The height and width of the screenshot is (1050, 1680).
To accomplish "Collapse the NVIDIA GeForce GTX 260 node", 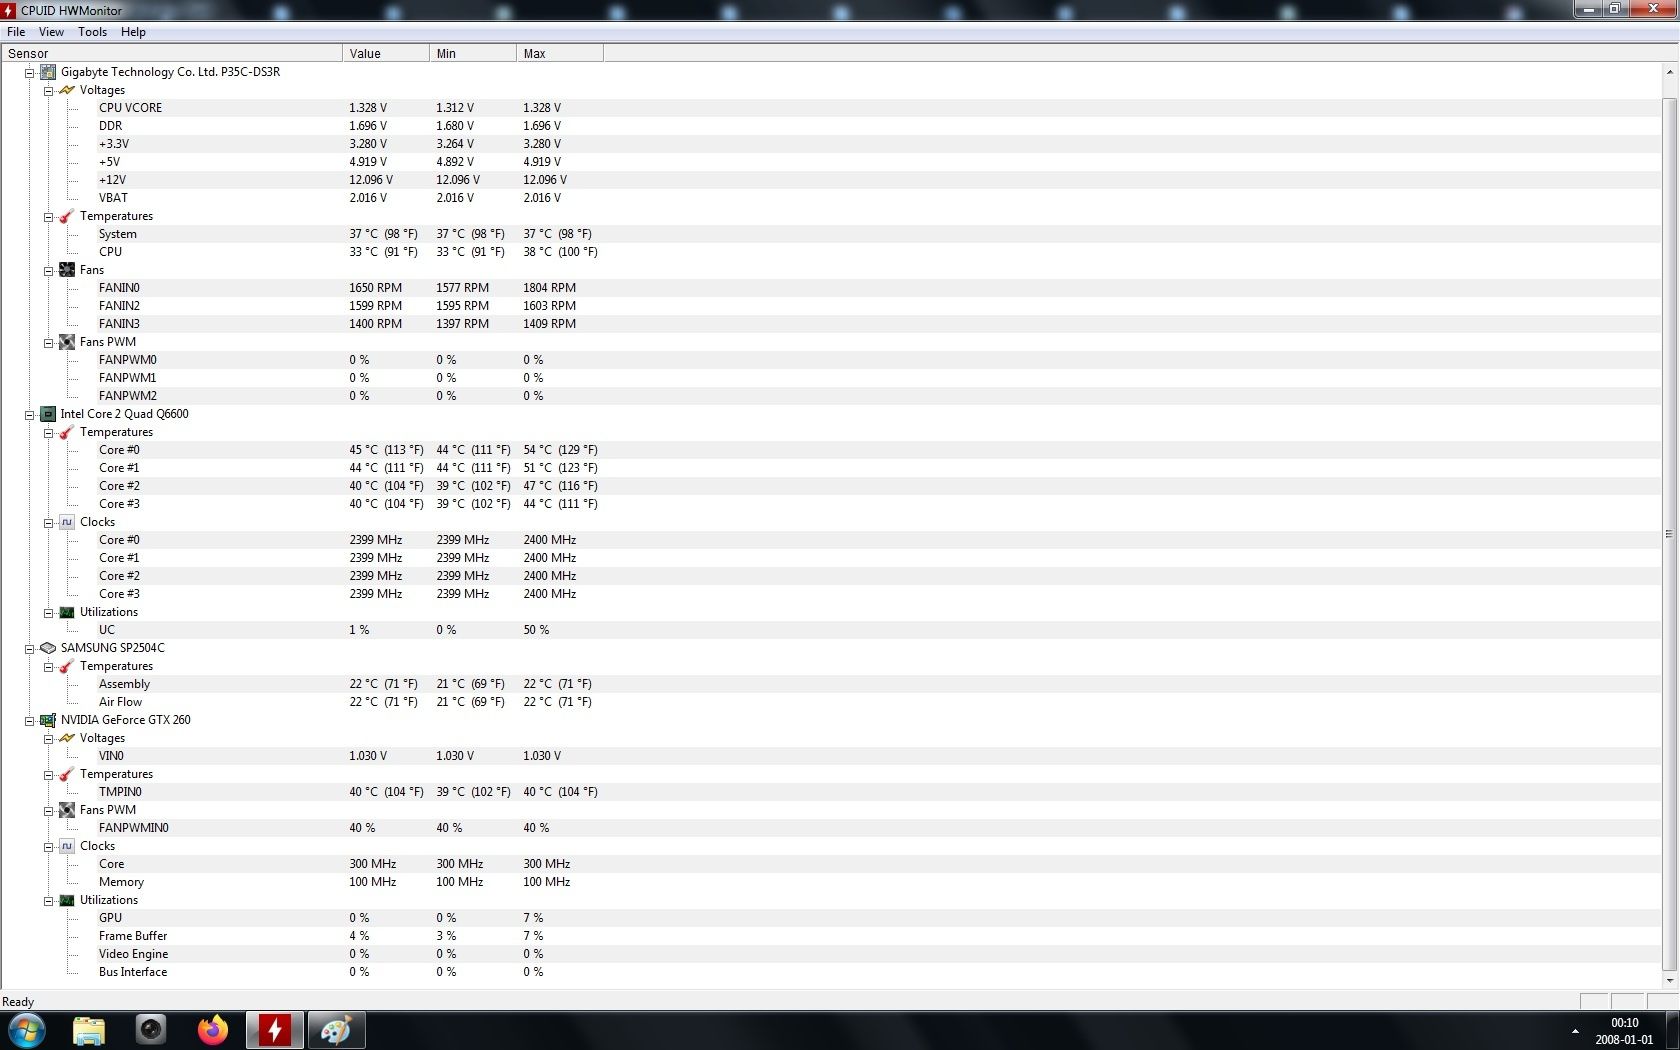I will point(30,721).
